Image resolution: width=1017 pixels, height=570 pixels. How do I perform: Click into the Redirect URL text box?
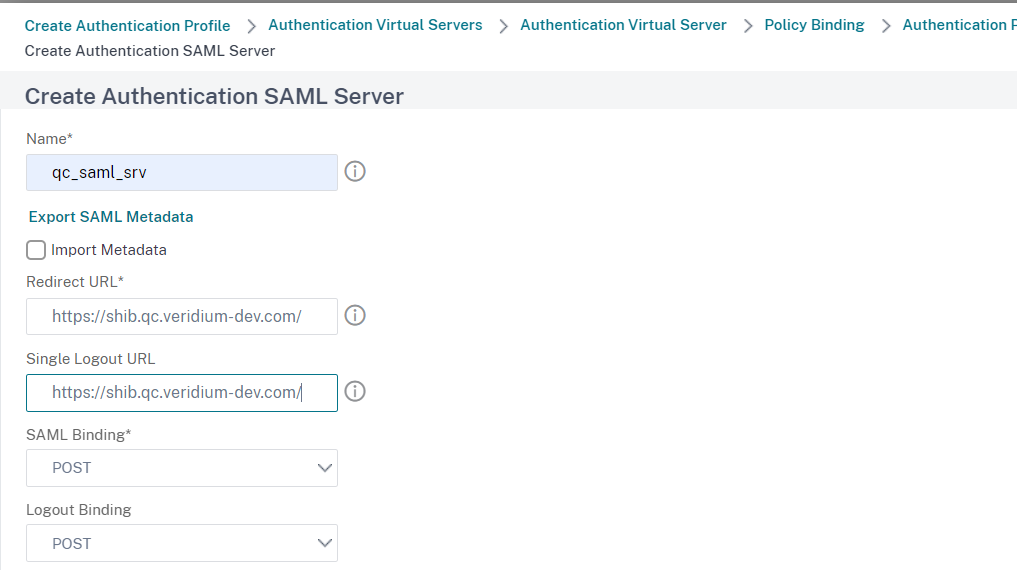(181, 316)
